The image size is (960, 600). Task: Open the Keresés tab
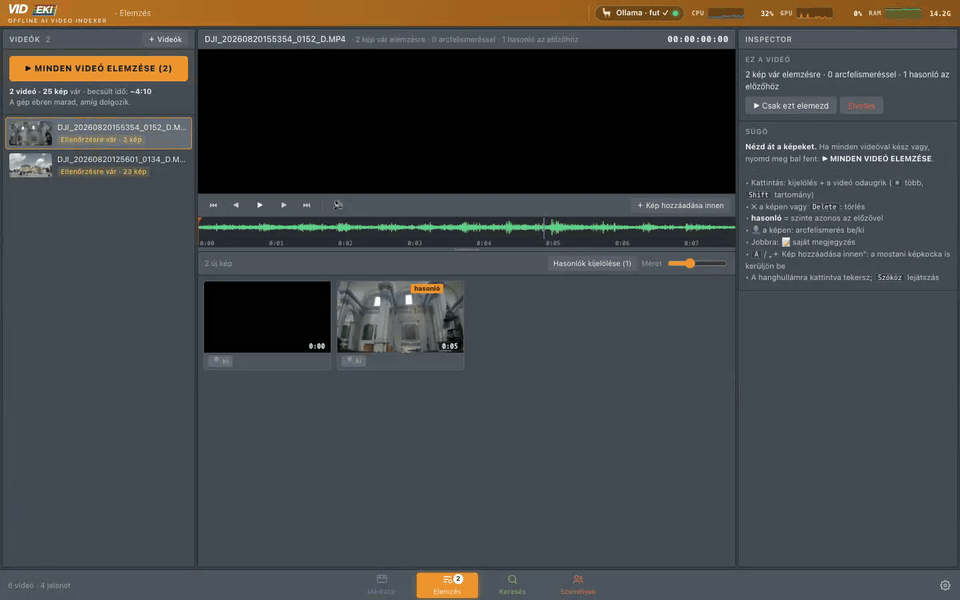(512, 585)
